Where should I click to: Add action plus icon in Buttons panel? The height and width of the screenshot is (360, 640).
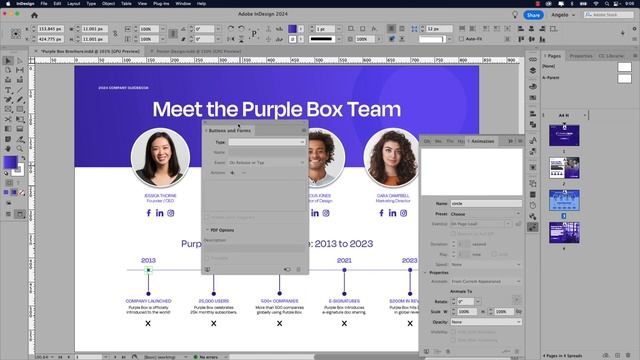(x=232, y=173)
